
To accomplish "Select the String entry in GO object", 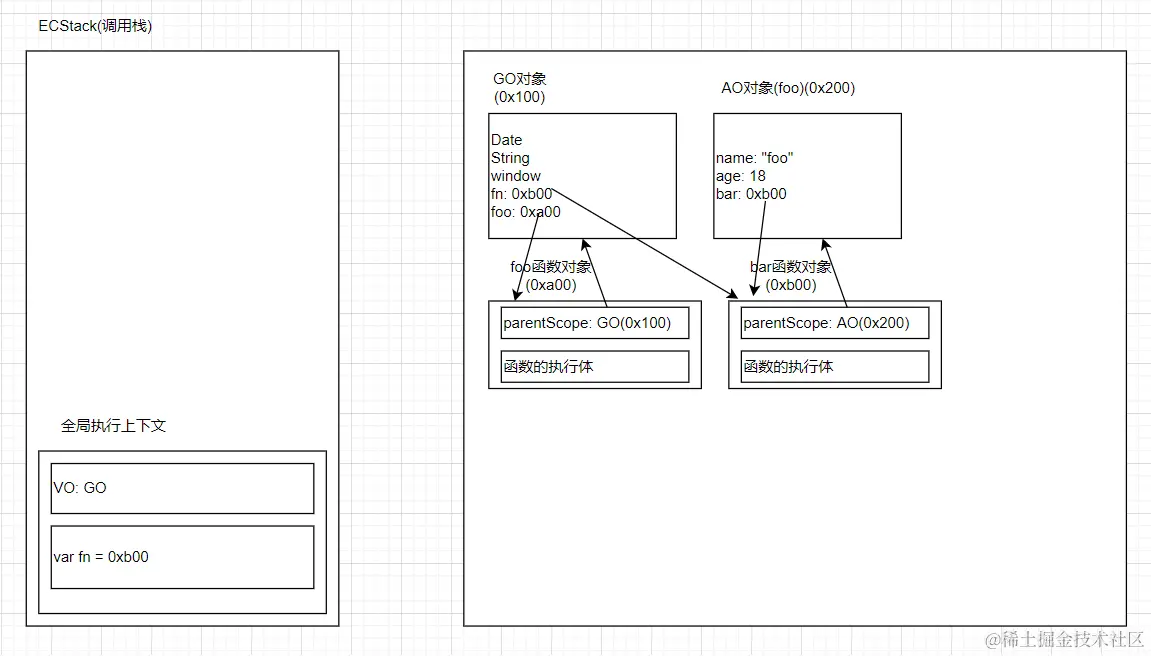I will click(510, 158).
